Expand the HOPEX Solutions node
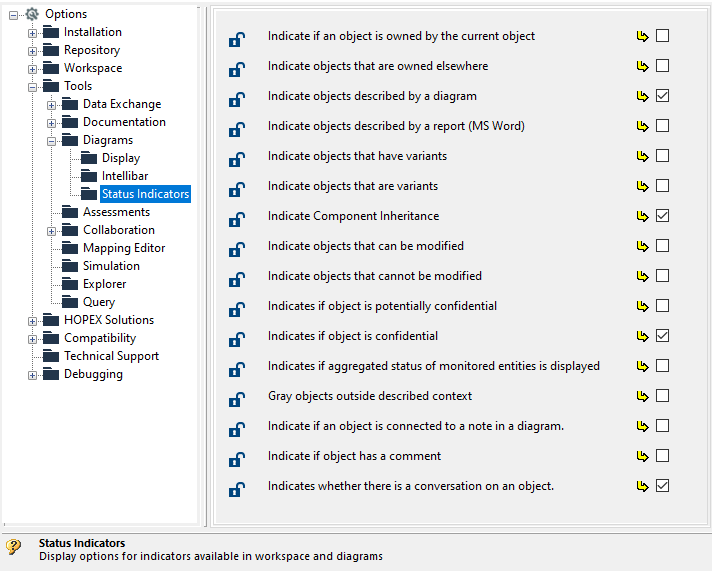Image resolution: width=712 pixels, height=571 pixels. tap(32, 321)
